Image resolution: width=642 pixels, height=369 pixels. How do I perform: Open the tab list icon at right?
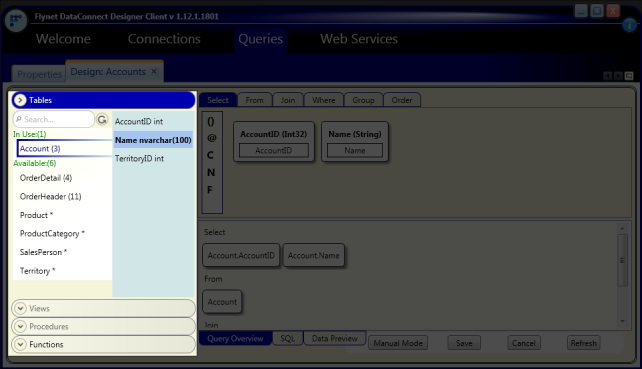629,76
